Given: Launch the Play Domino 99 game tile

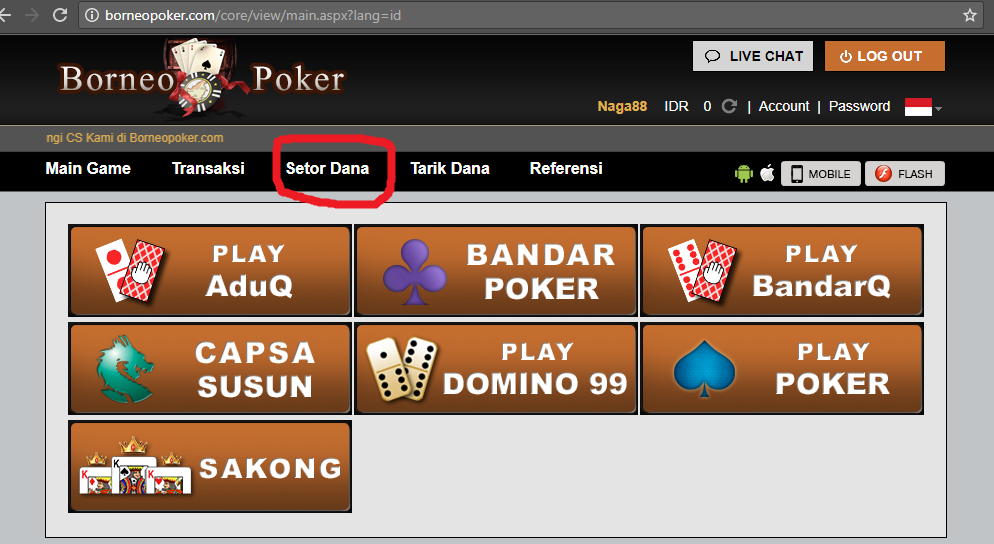Looking at the screenshot, I should tap(496, 368).
